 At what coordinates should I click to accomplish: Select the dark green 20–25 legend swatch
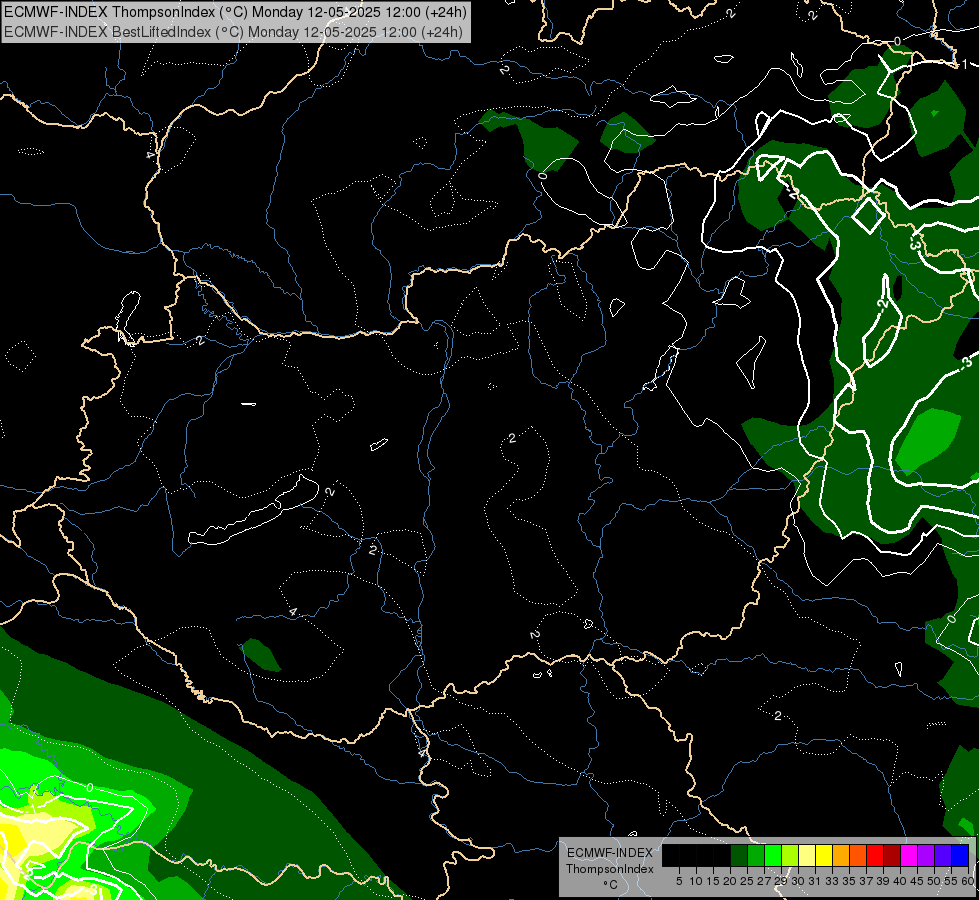click(x=739, y=855)
